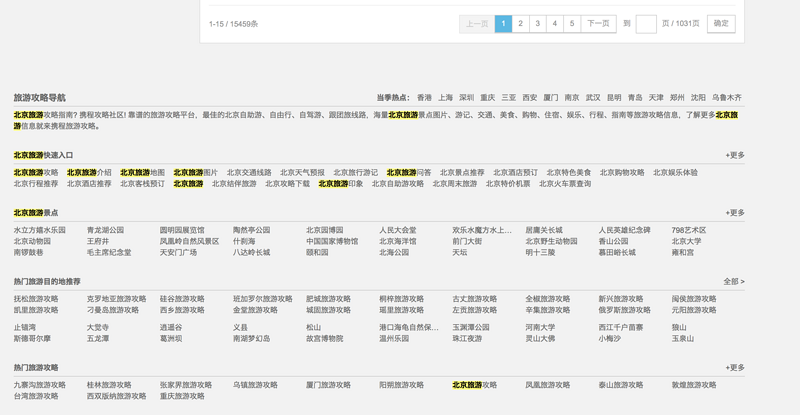The height and width of the screenshot is (415, 800).
Task: Open 桂林旅游攻略 link
Action: coord(109,385)
